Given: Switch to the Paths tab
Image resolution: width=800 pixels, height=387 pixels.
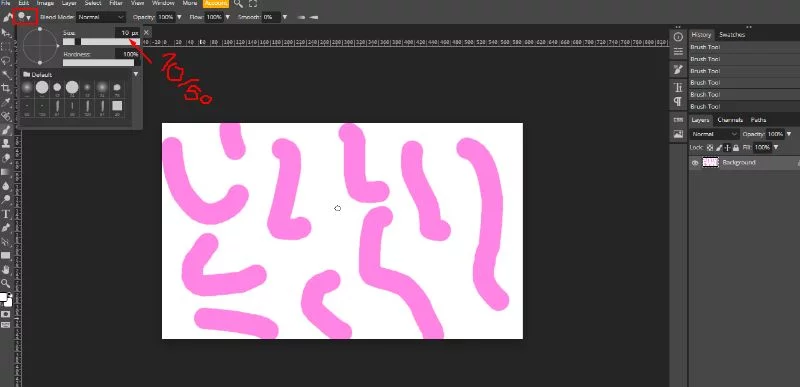Looking at the screenshot, I should point(758,120).
